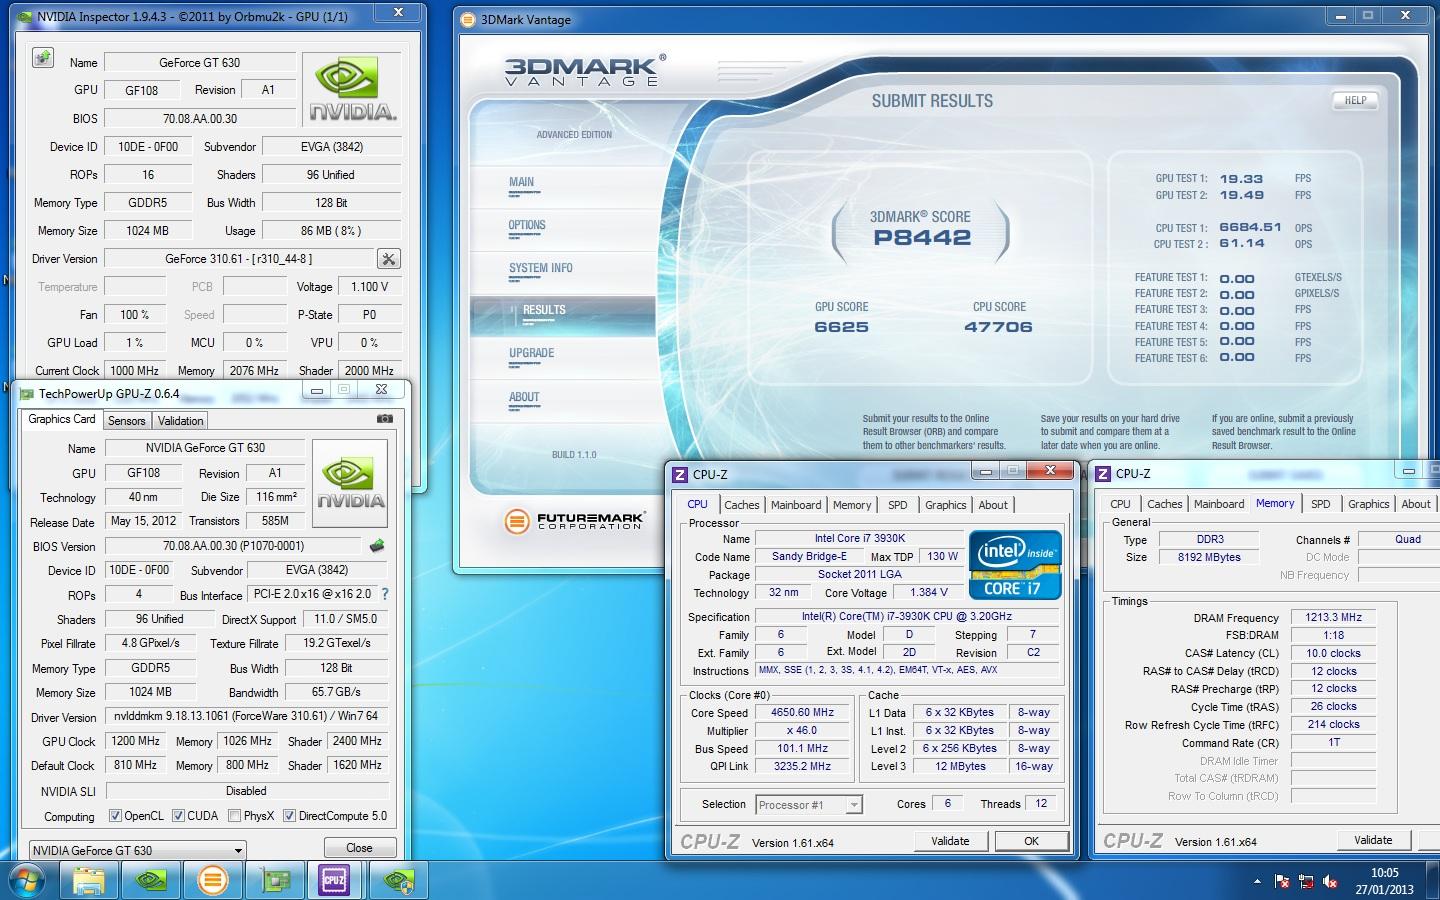This screenshot has width=1440, height=900.
Task: Click the Core Speed 4650.60 MHz field
Action: coord(803,713)
